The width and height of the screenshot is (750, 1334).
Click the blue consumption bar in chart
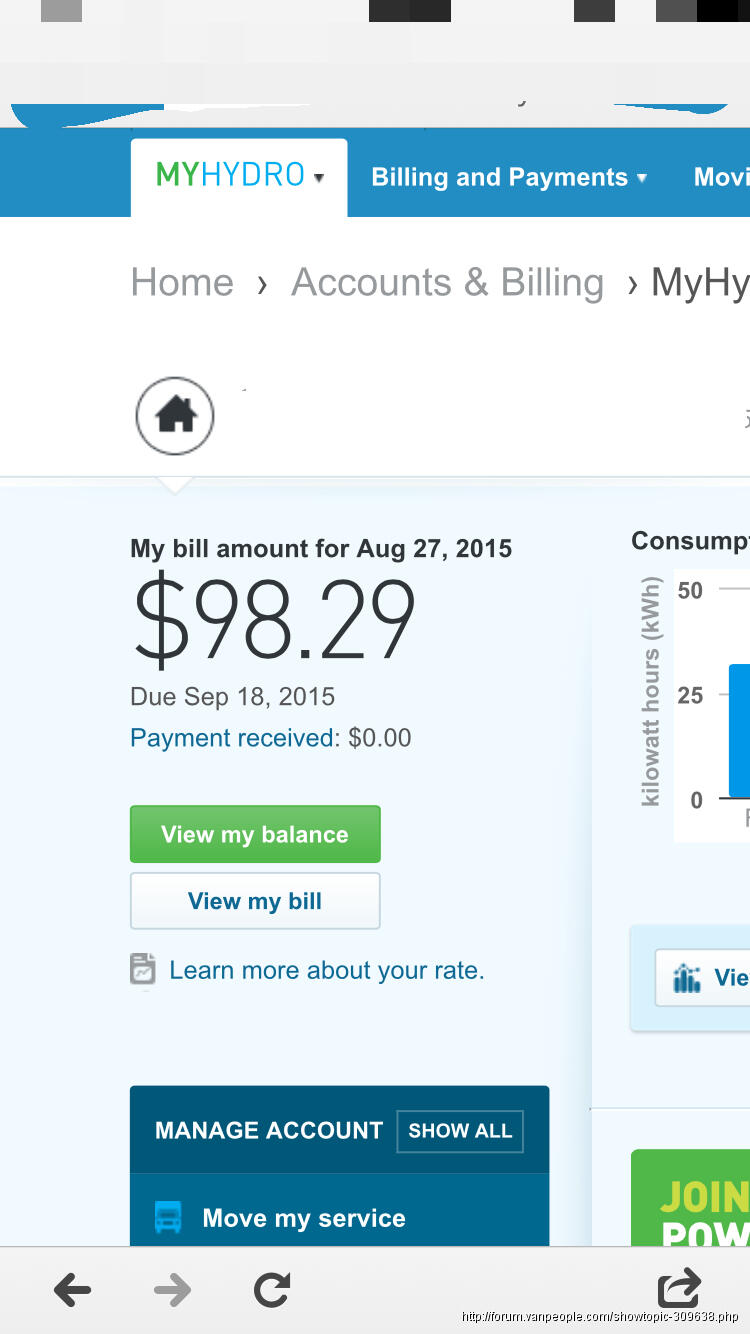739,730
